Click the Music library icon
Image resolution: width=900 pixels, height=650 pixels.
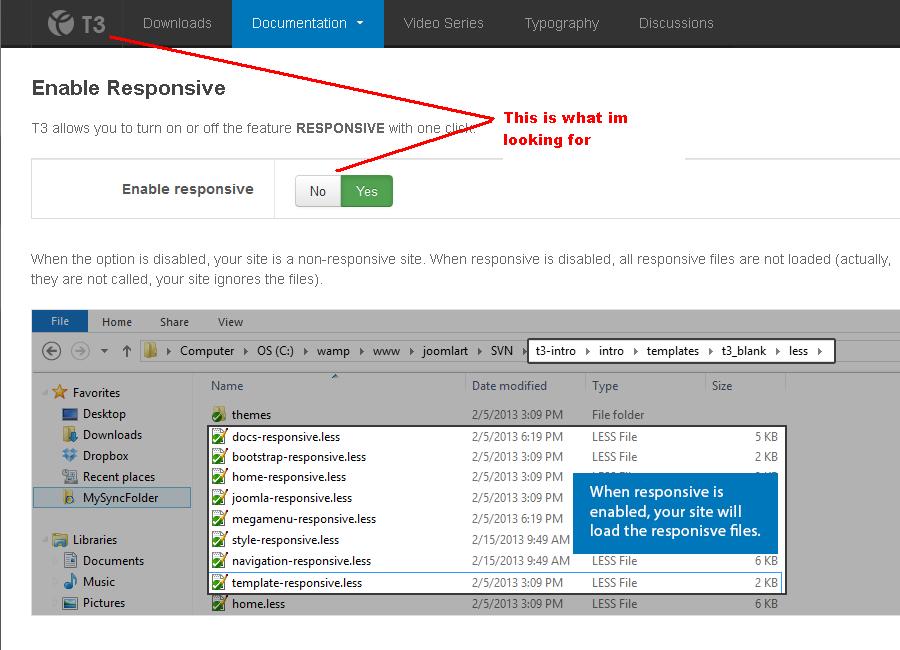coord(70,581)
